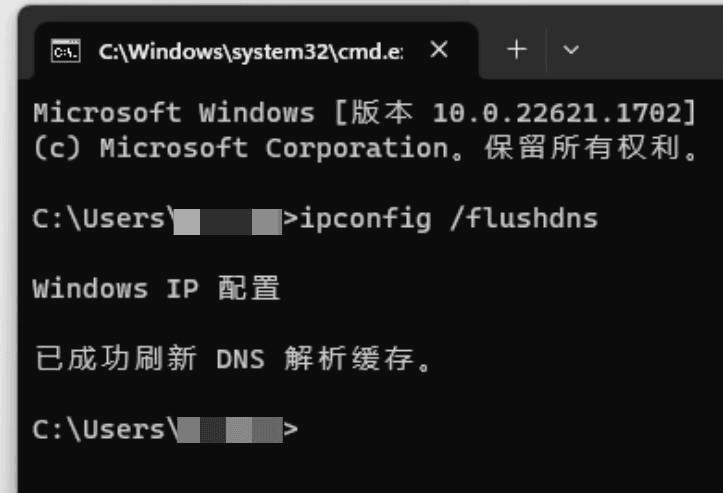Viewport: 723px width, 493px height.
Task: Click C:\Users in the first prompt line
Action: [x=98, y=219]
